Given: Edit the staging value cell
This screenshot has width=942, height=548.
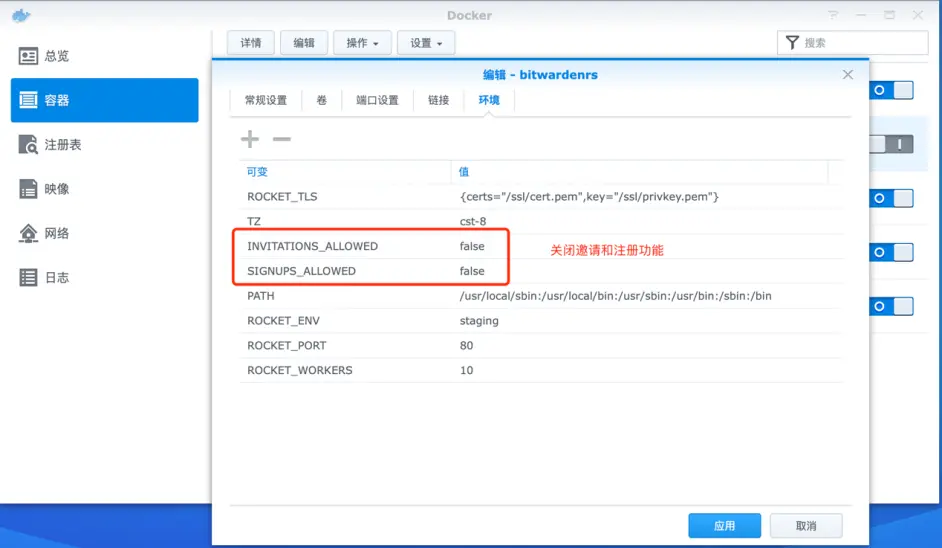Looking at the screenshot, I should pos(479,321).
